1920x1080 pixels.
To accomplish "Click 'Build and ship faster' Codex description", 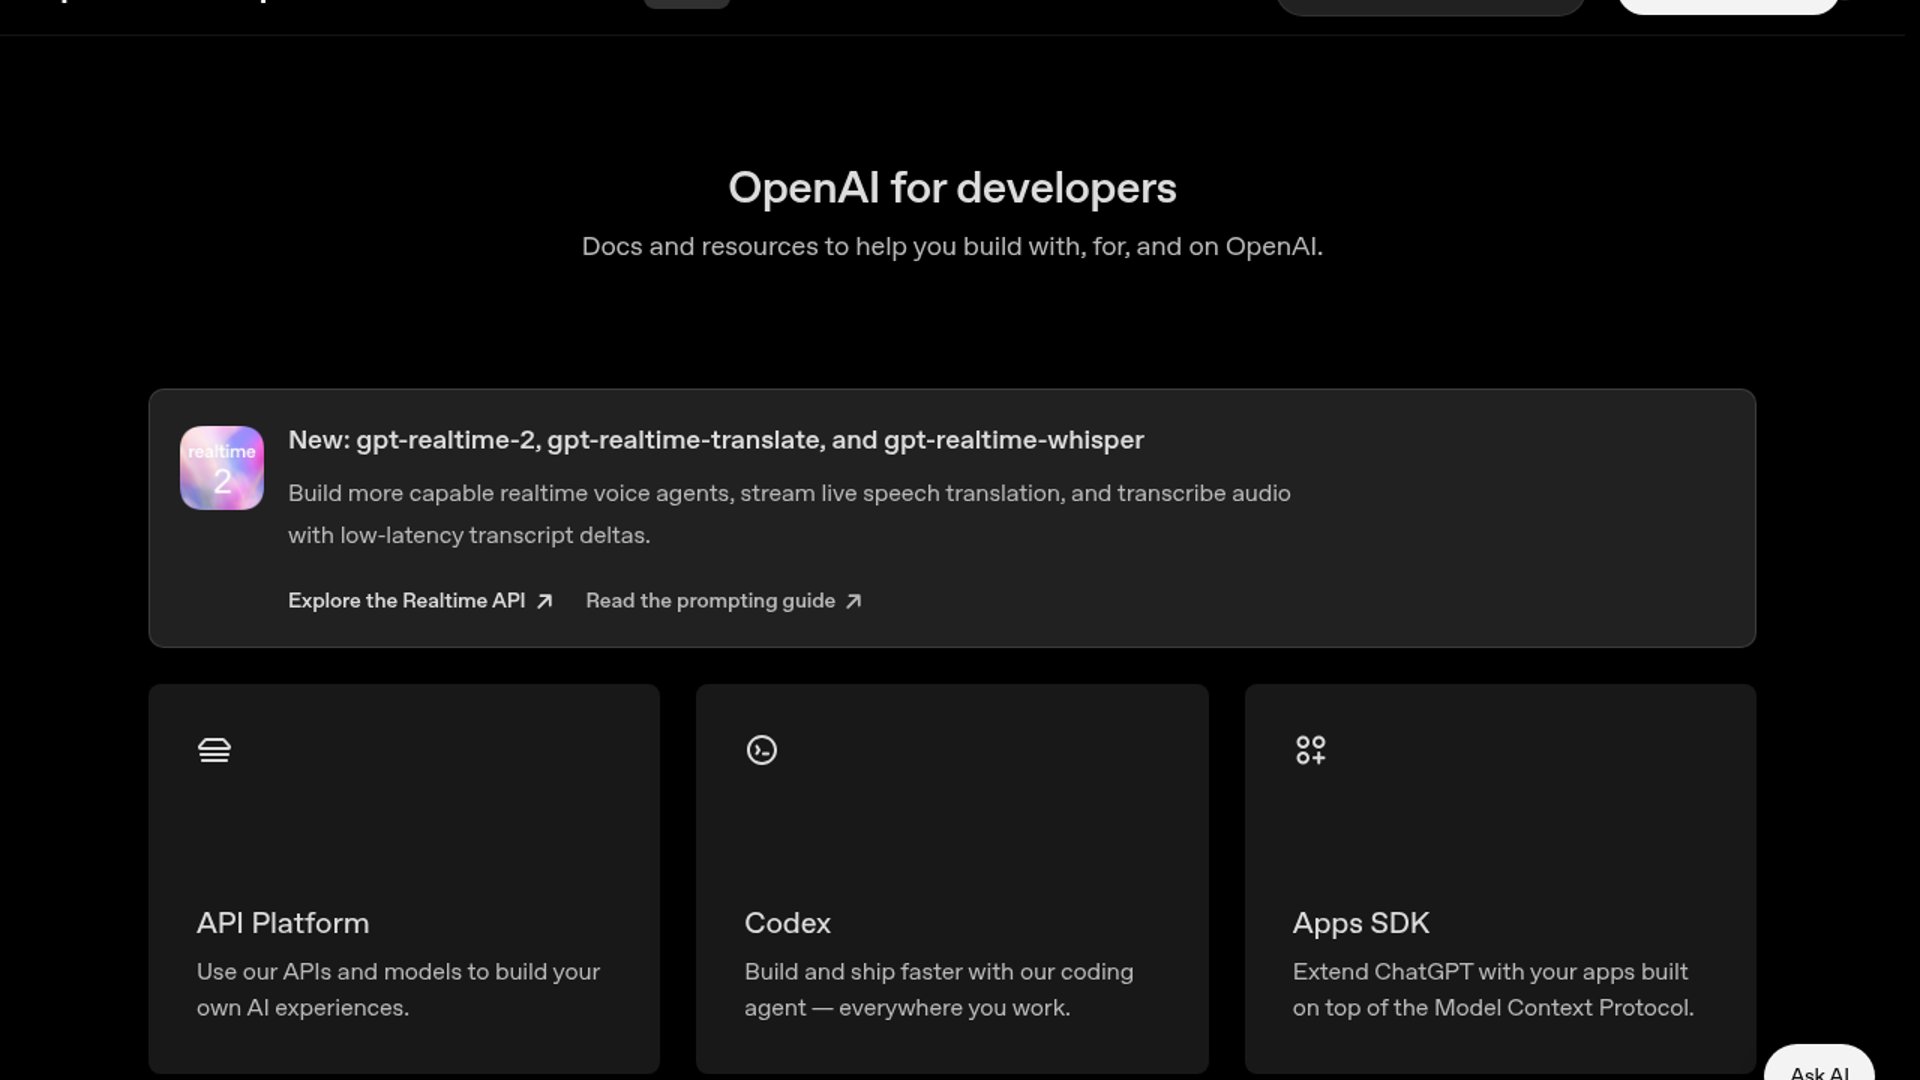I will pyautogui.click(x=939, y=990).
